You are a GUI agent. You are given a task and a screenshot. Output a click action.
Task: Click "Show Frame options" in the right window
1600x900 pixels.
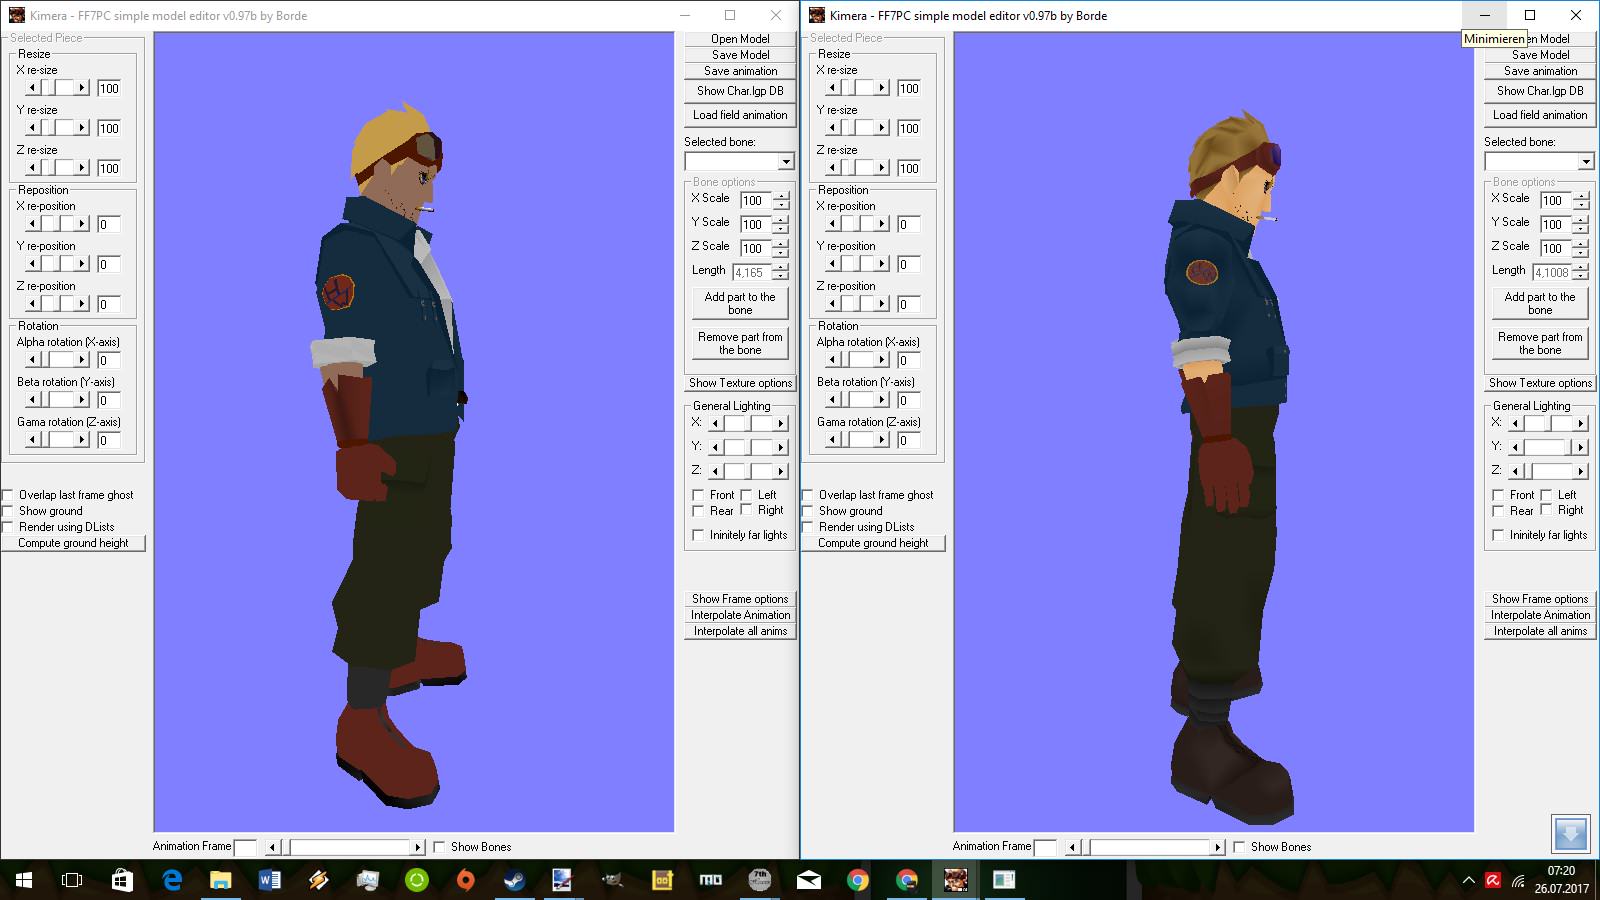click(x=1540, y=599)
